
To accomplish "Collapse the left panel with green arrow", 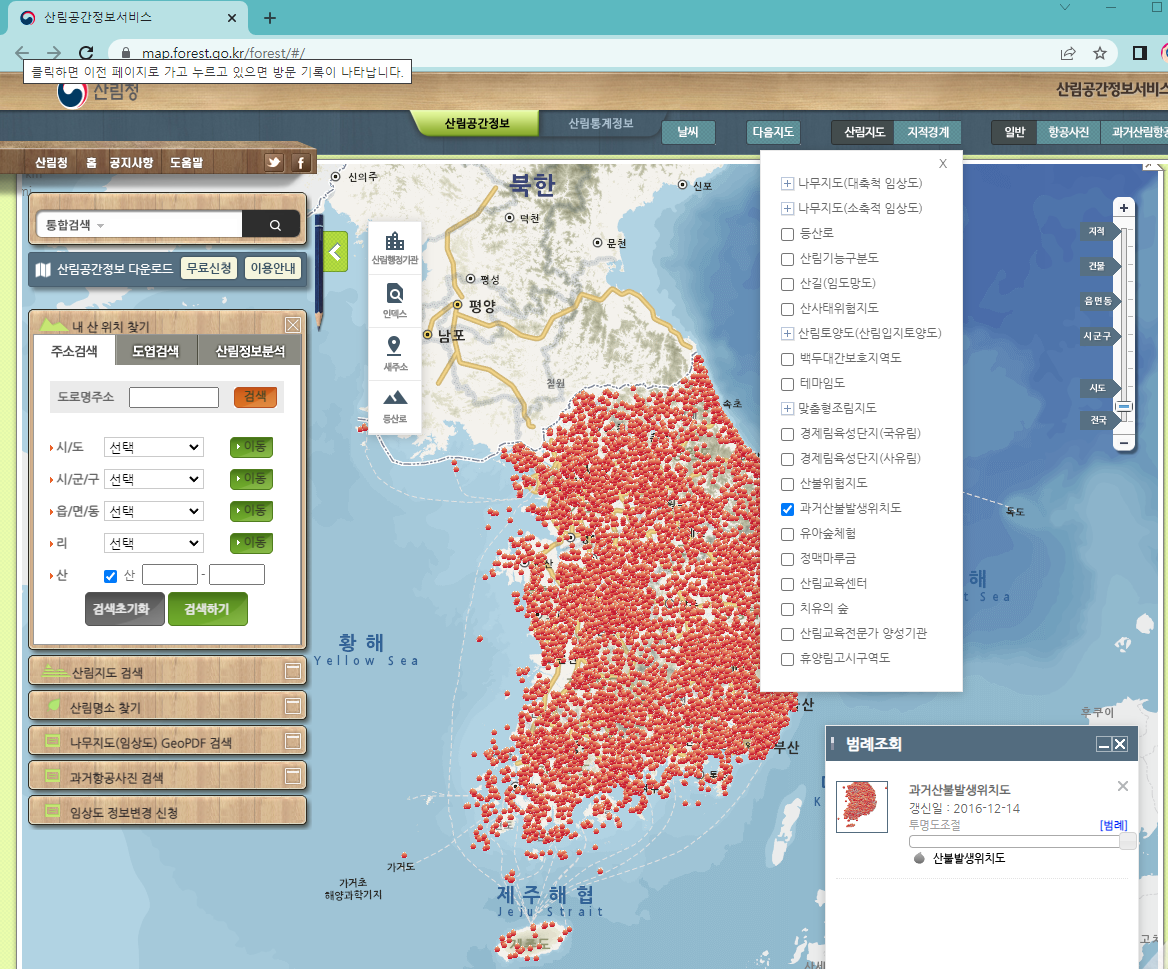I will pyautogui.click(x=335, y=252).
